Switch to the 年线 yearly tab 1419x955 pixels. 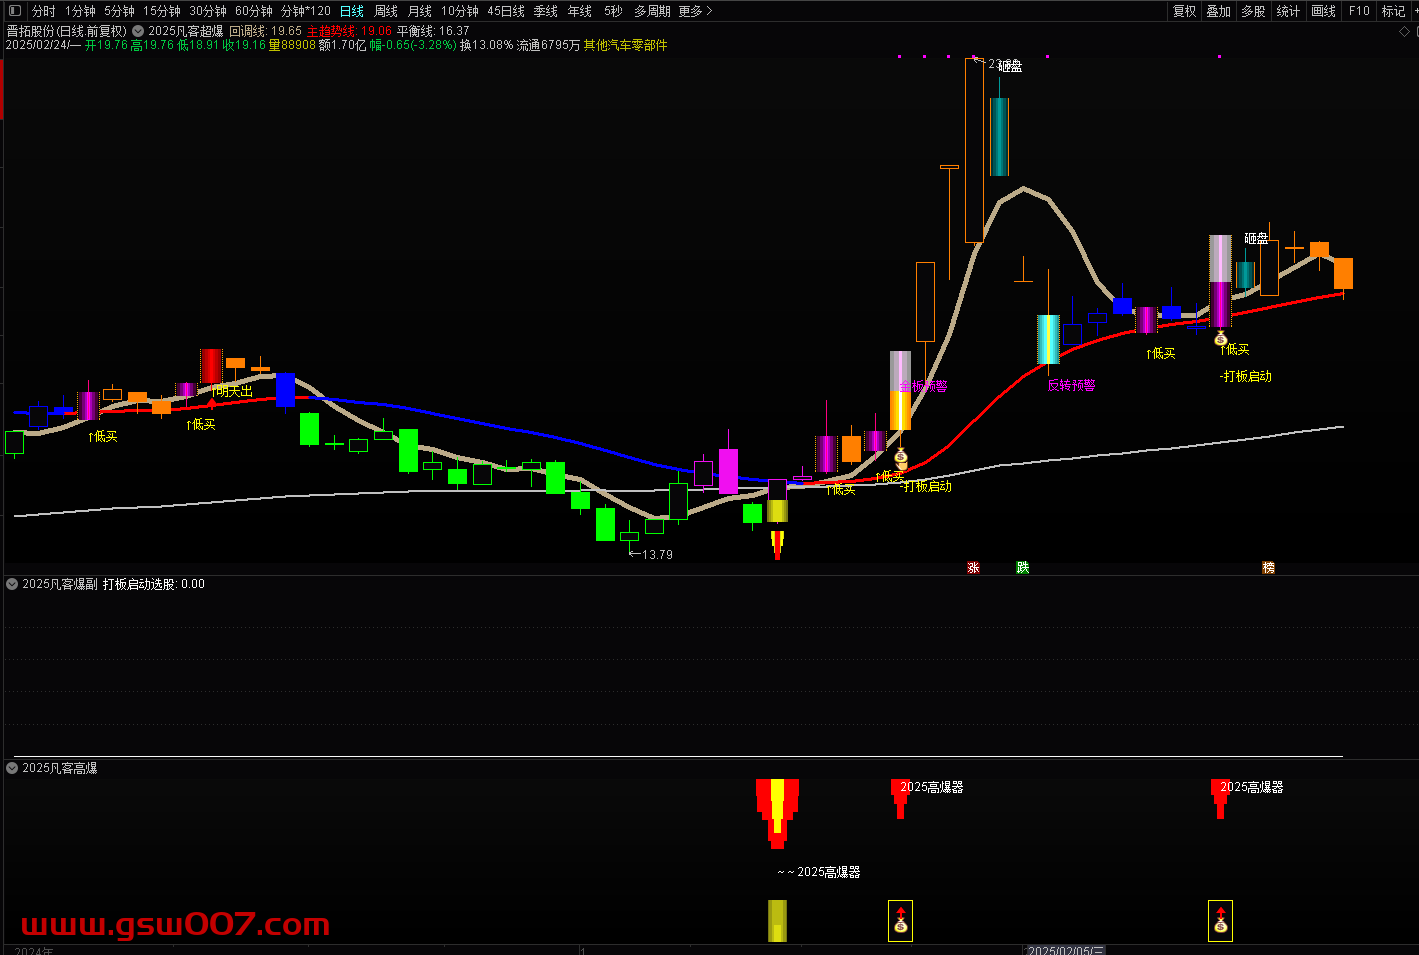pyautogui.click(x=580, y=11)
